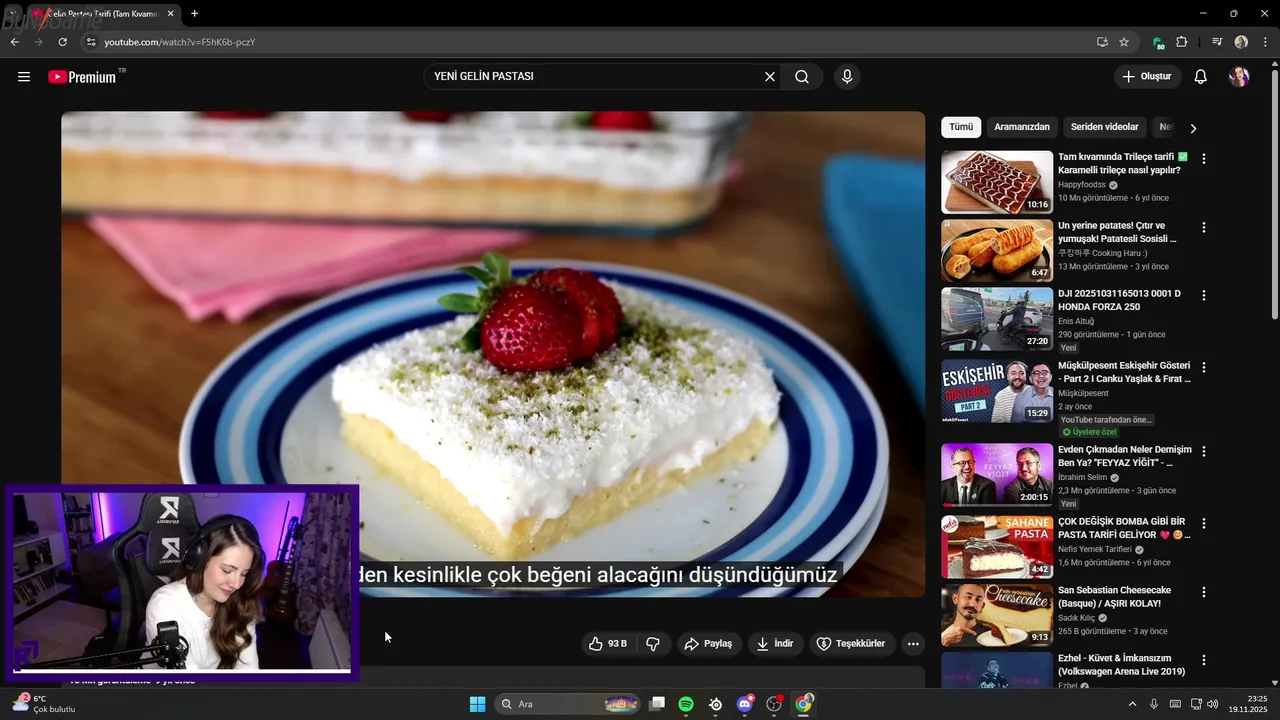This screenshot has height=720, width=1280.
Task: Open site information icon in address bar
Action: [91, 42]
